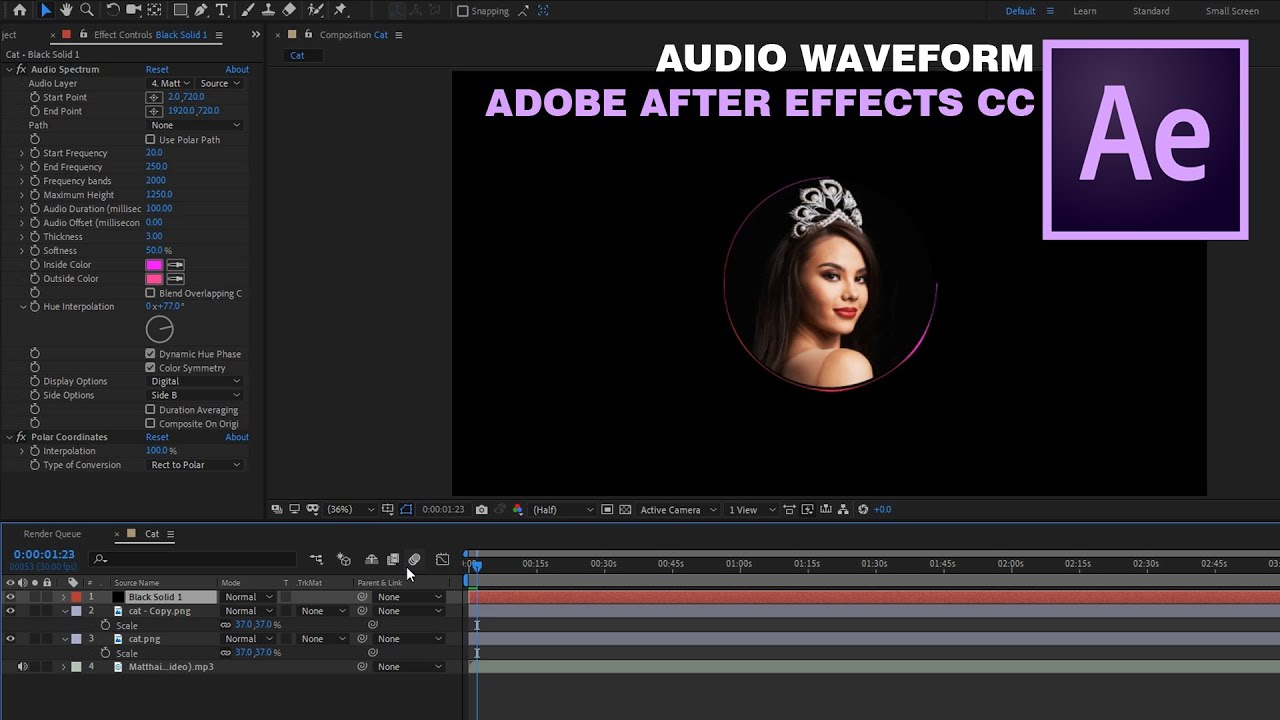
Task: Select the Brush tool
Action: click(x=247, y=10)
